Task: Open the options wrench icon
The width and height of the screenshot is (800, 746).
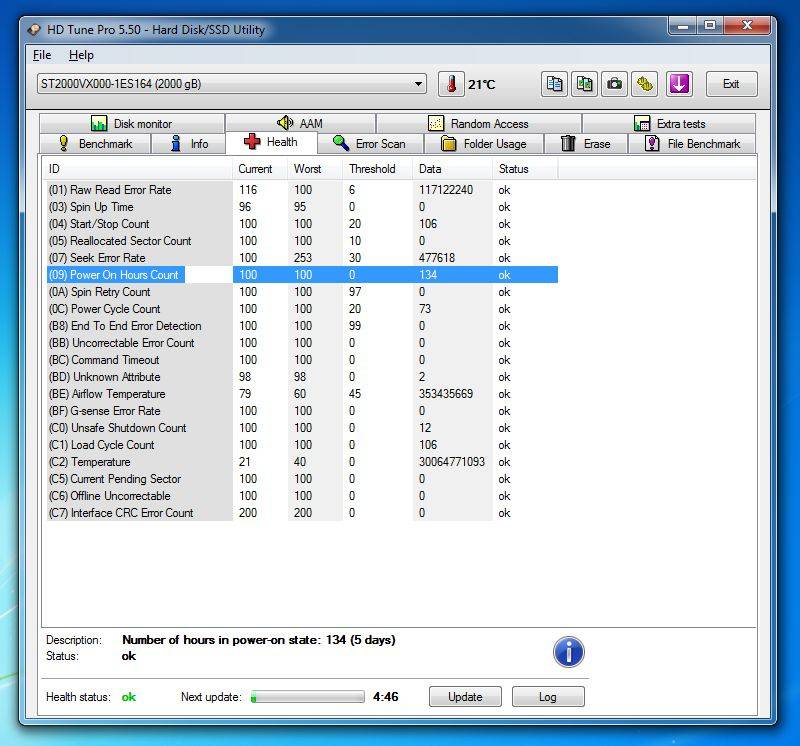Action: [644, 84]
